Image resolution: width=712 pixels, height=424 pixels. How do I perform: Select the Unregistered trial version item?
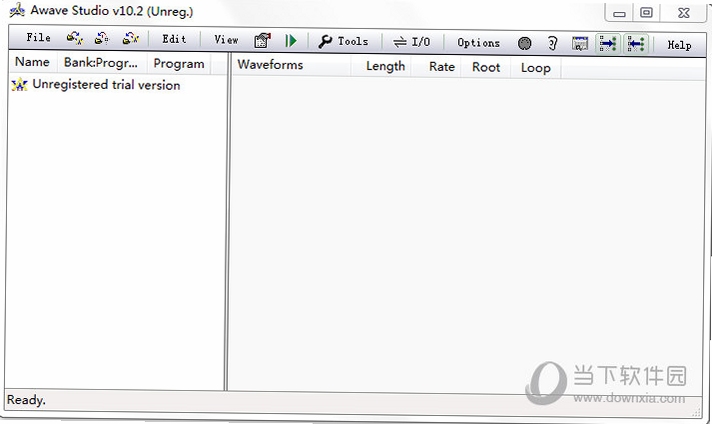click(106, 85)
